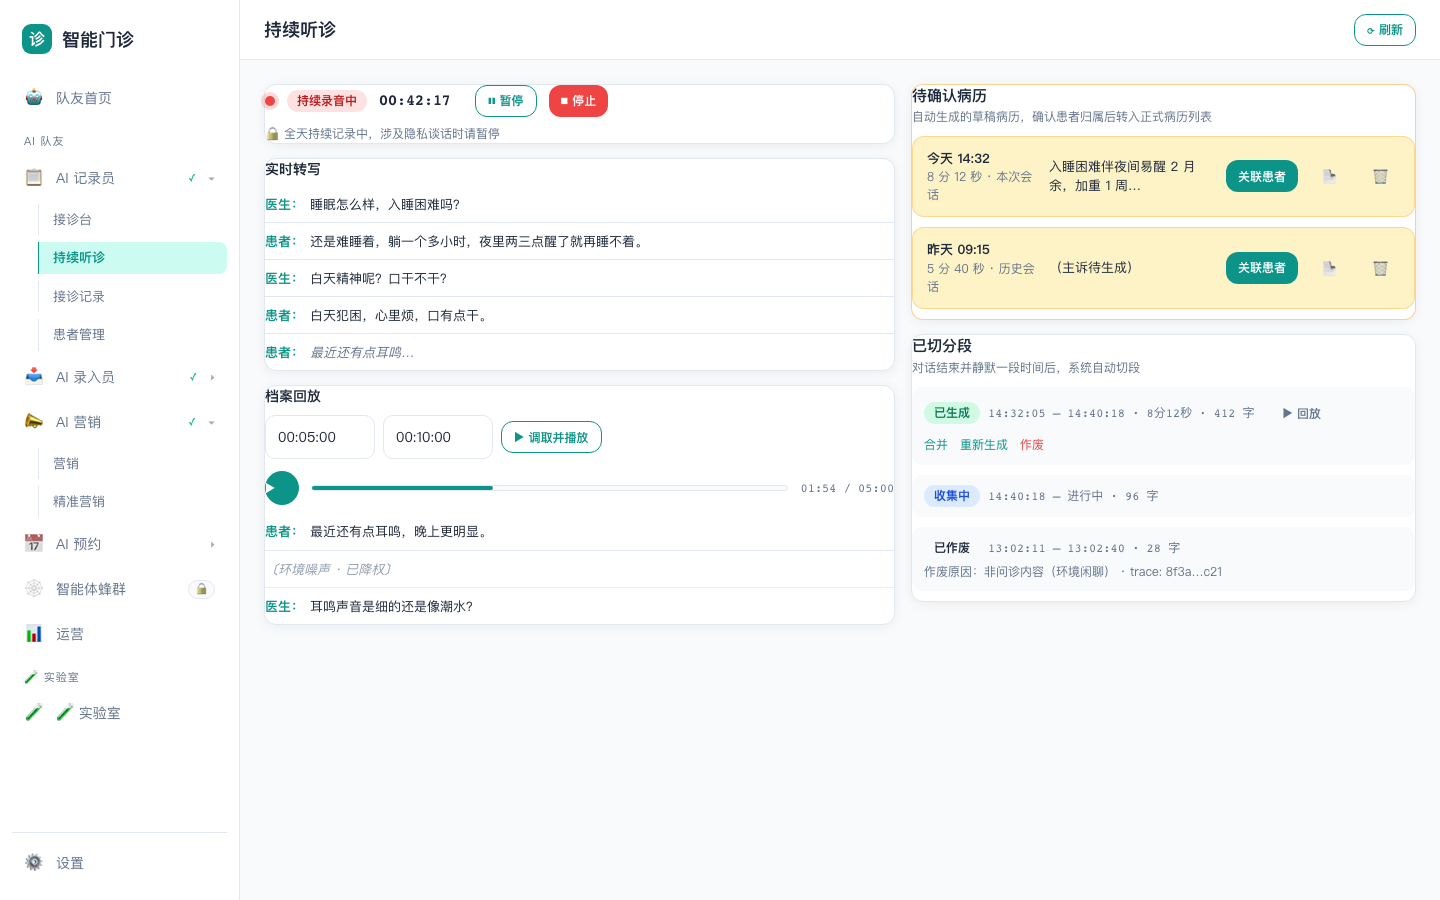Click the 实验室 test tube icon
Viewport: 1440px width, 900px height.
[x=34, y=713]
